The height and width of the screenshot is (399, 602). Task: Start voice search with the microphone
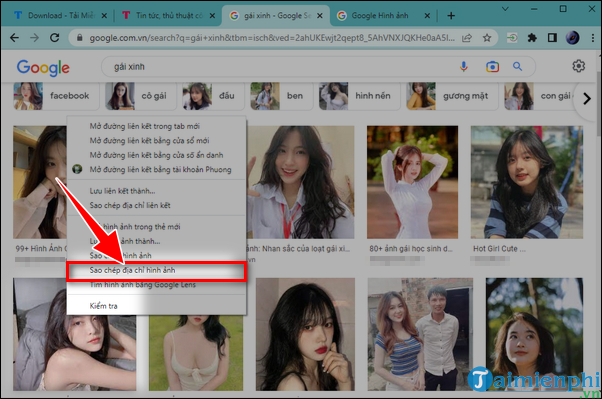point(464,66)
